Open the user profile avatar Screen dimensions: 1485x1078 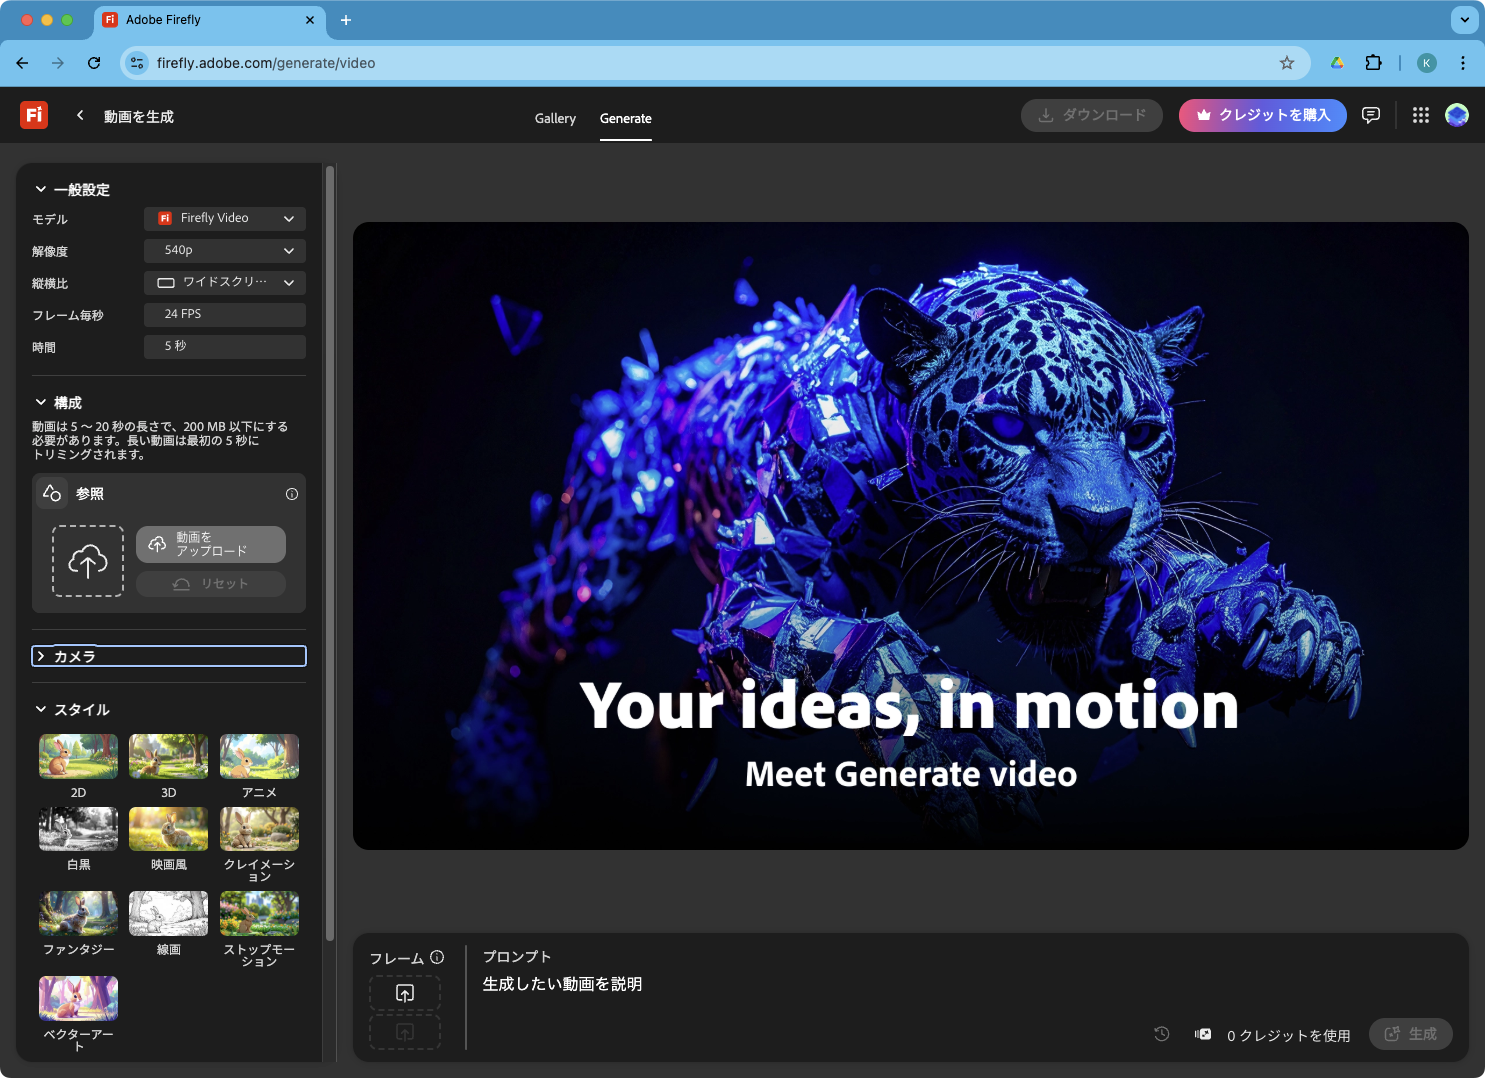tap(1457, 116)
